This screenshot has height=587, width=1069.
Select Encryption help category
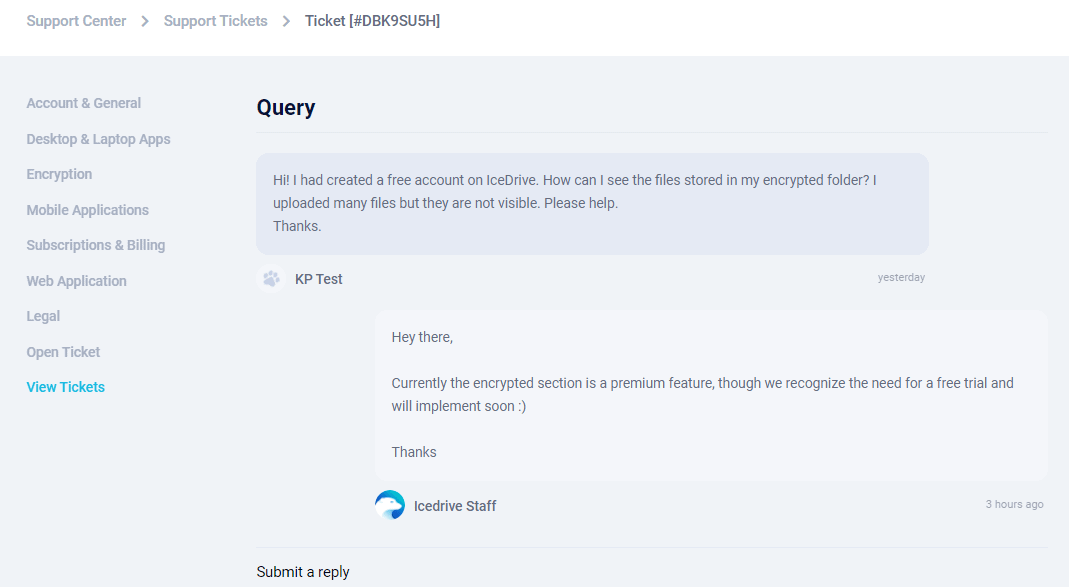click(59, 174)
